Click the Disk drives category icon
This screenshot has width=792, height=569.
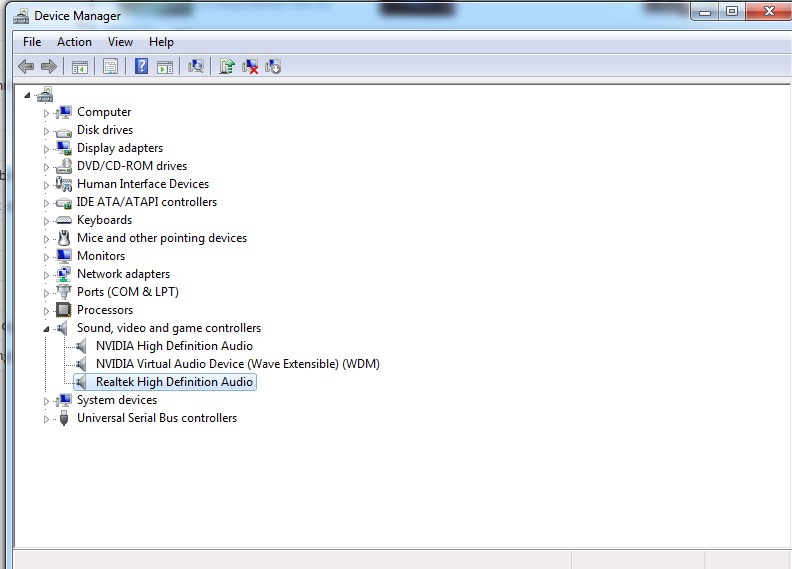point(64,131)
